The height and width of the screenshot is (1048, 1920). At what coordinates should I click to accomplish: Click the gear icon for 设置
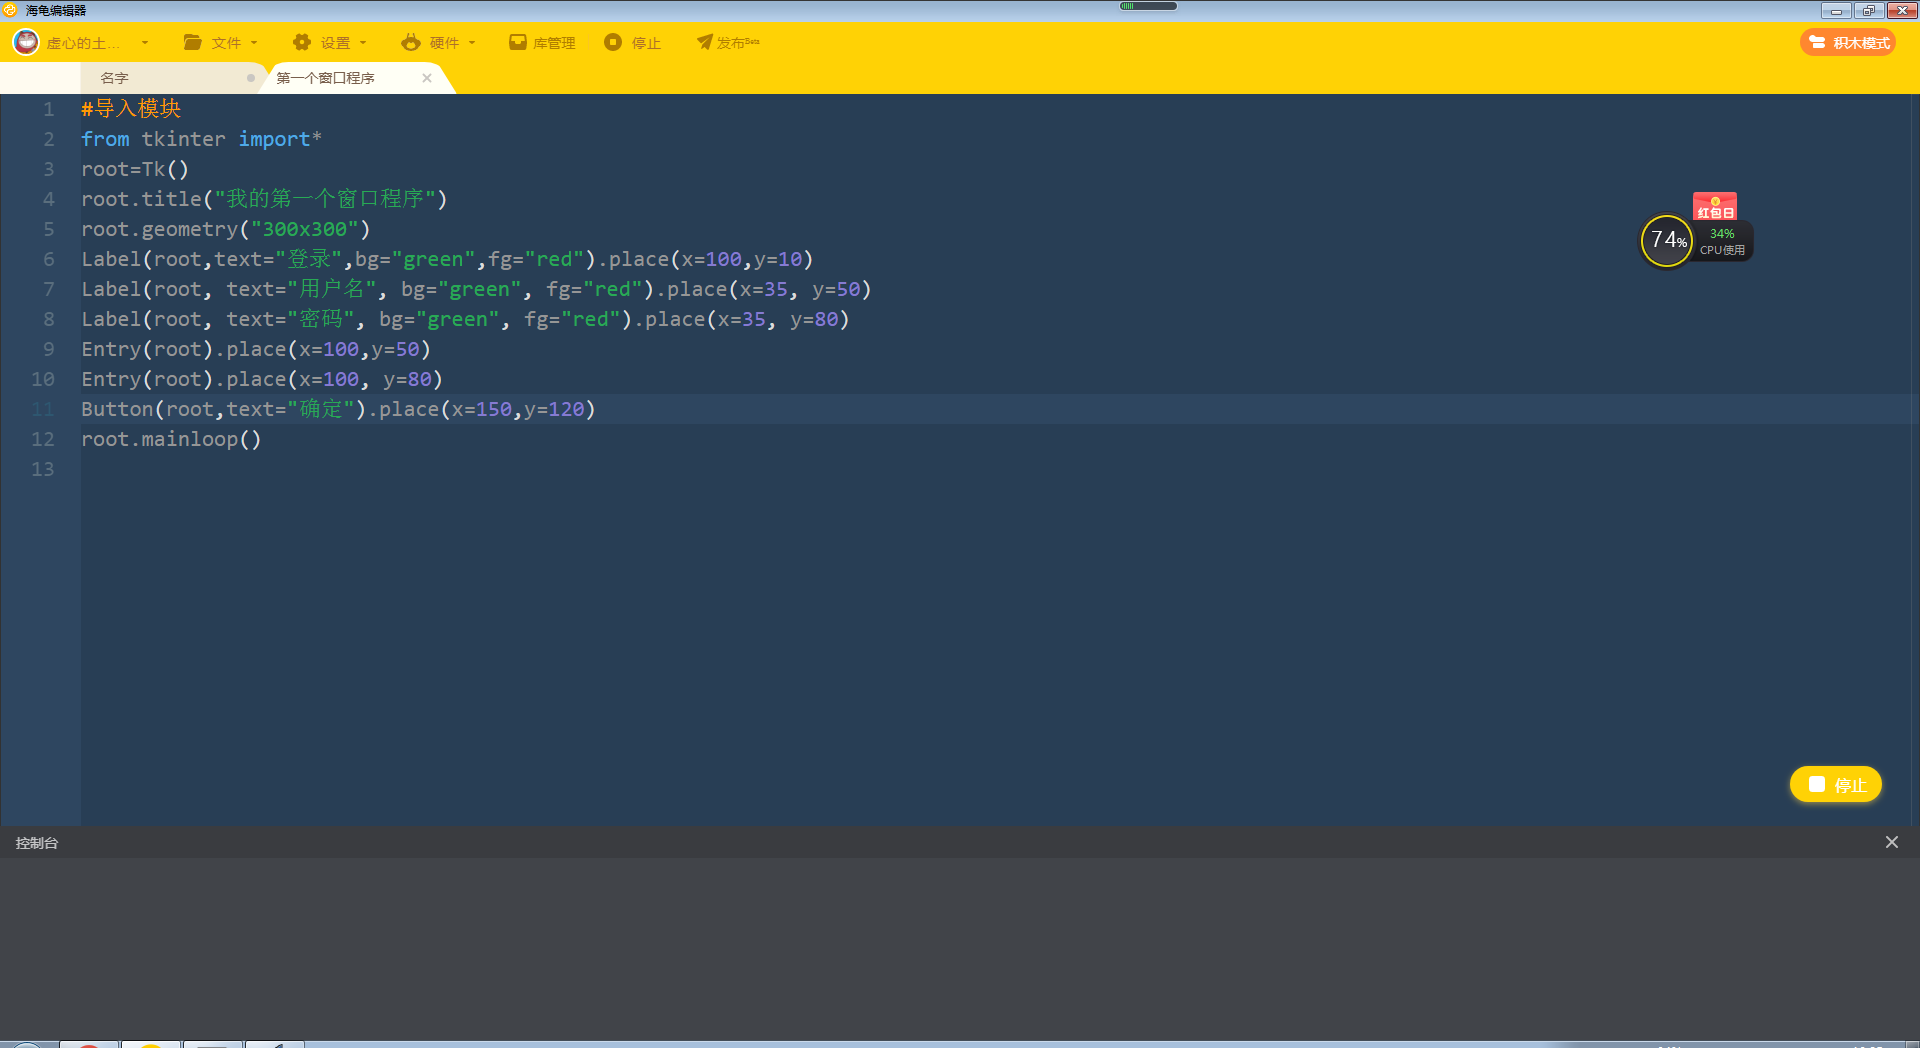point(302,42)
